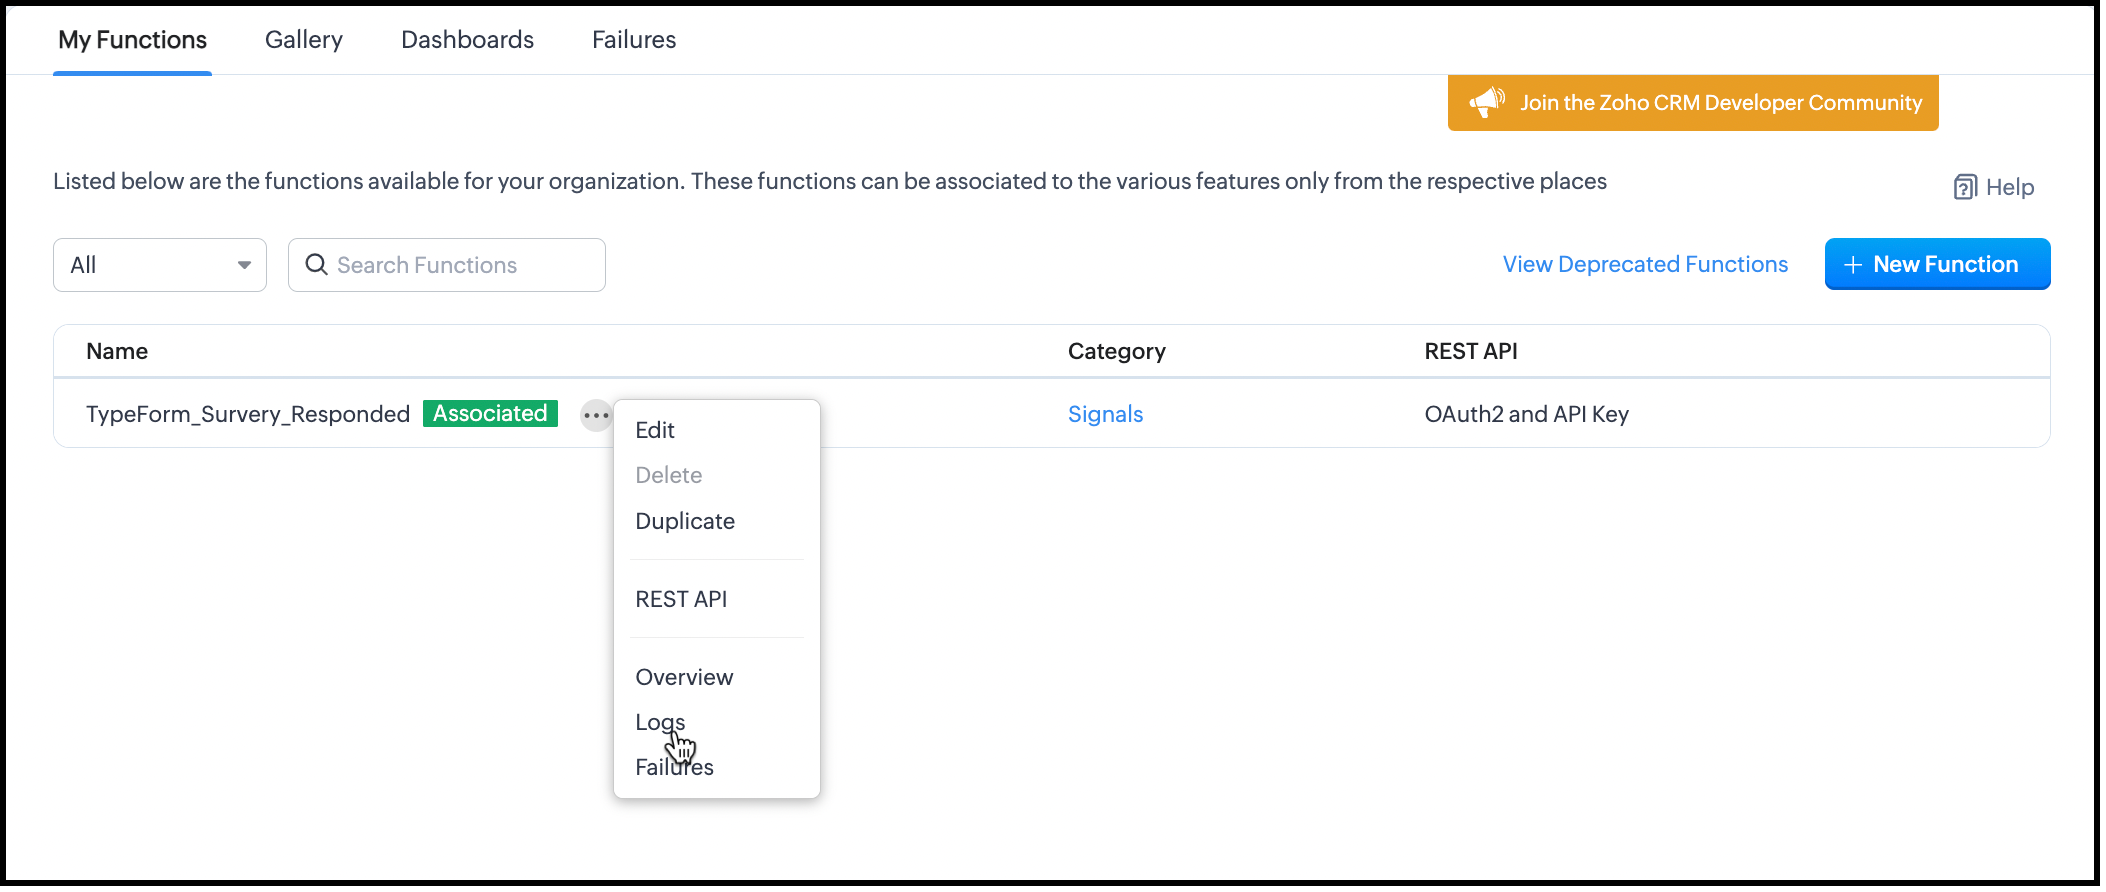
Task: Select the My Functions tab
Action: tap(132, 40)
